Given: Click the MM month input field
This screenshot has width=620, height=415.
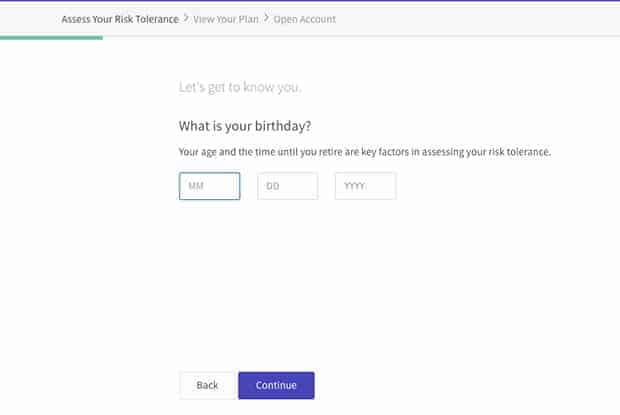Looking at the screenshot, I should coord(209,186).
